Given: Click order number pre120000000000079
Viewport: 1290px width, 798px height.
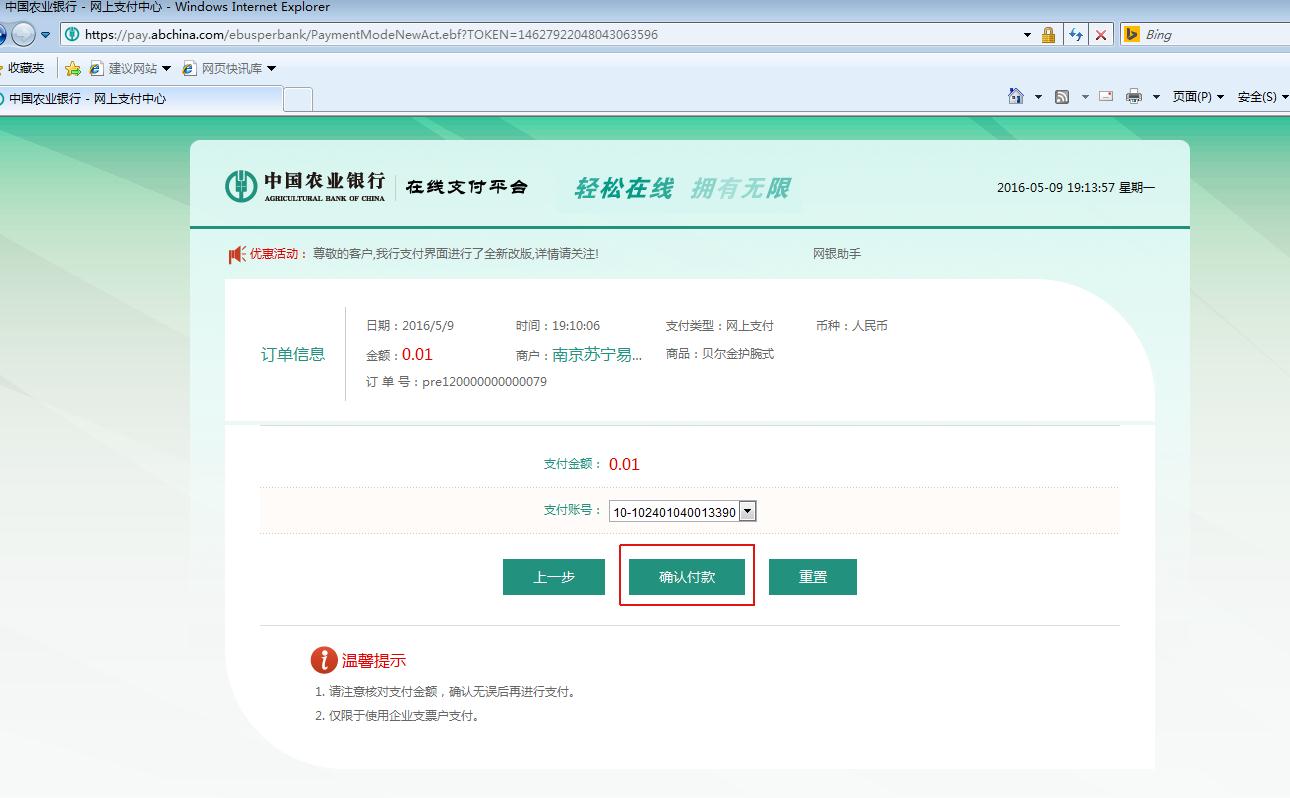Looking at the screenshot, I should [x=484, y=382].
